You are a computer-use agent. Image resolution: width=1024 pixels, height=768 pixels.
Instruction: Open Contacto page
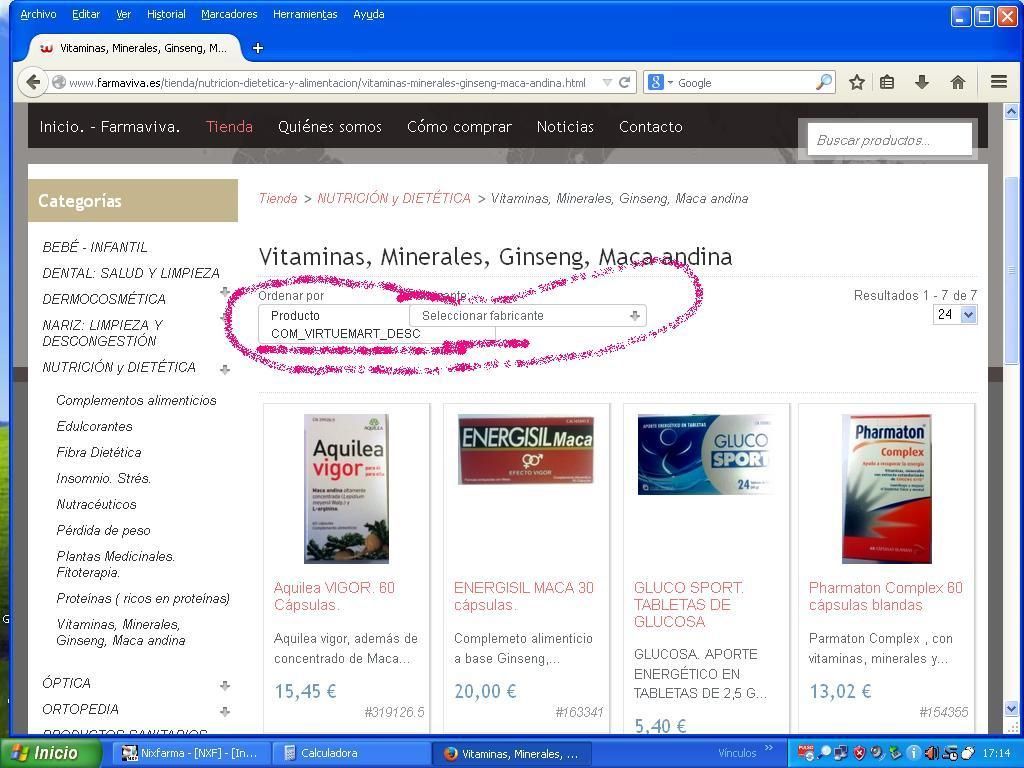650,127
